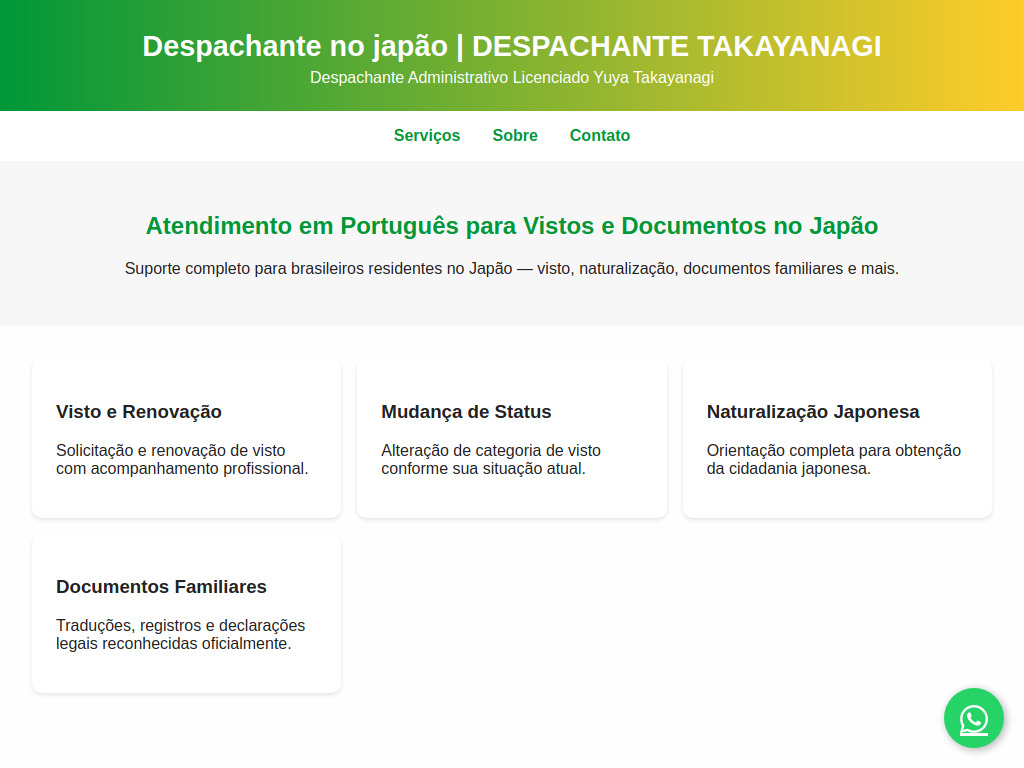The height and width of the screenshot is (768, 1024).
Task: Select the Naturalização Japonesa card title
Action: (812, 412)
